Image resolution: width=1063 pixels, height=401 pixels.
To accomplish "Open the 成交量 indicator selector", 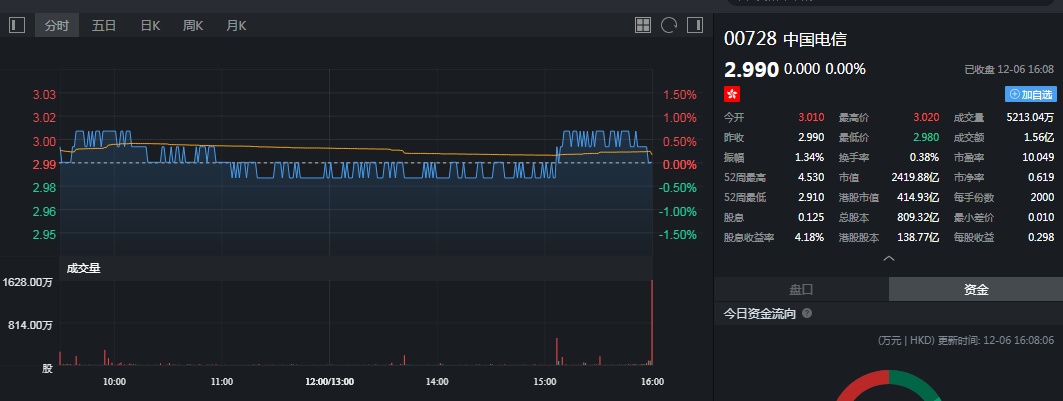I will (84, 268).
